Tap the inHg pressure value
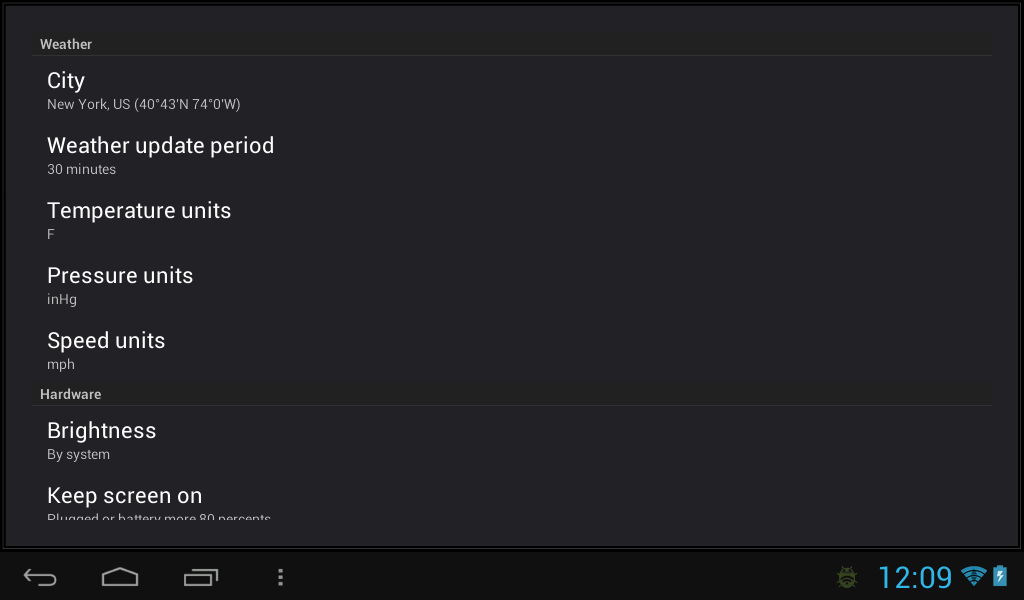The image size is (1024, 600). click(x=62, y=300)
